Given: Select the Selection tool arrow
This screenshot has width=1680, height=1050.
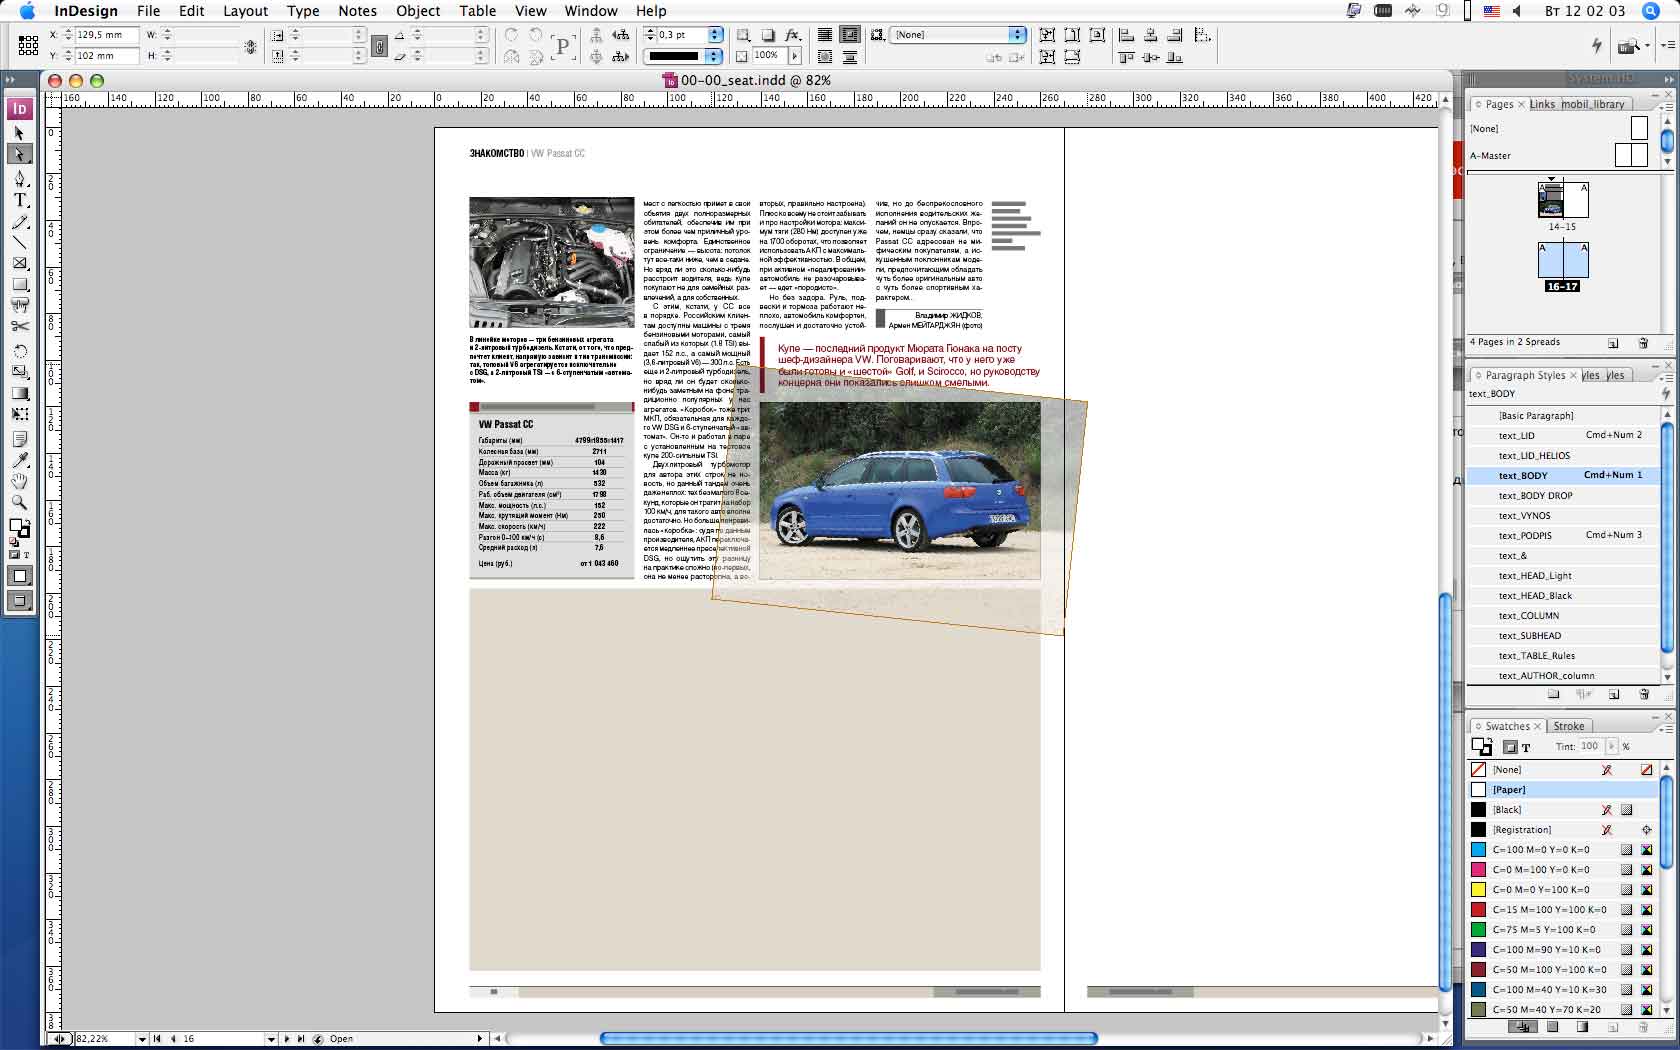Looking at the screenshot, I should point(19,133).
